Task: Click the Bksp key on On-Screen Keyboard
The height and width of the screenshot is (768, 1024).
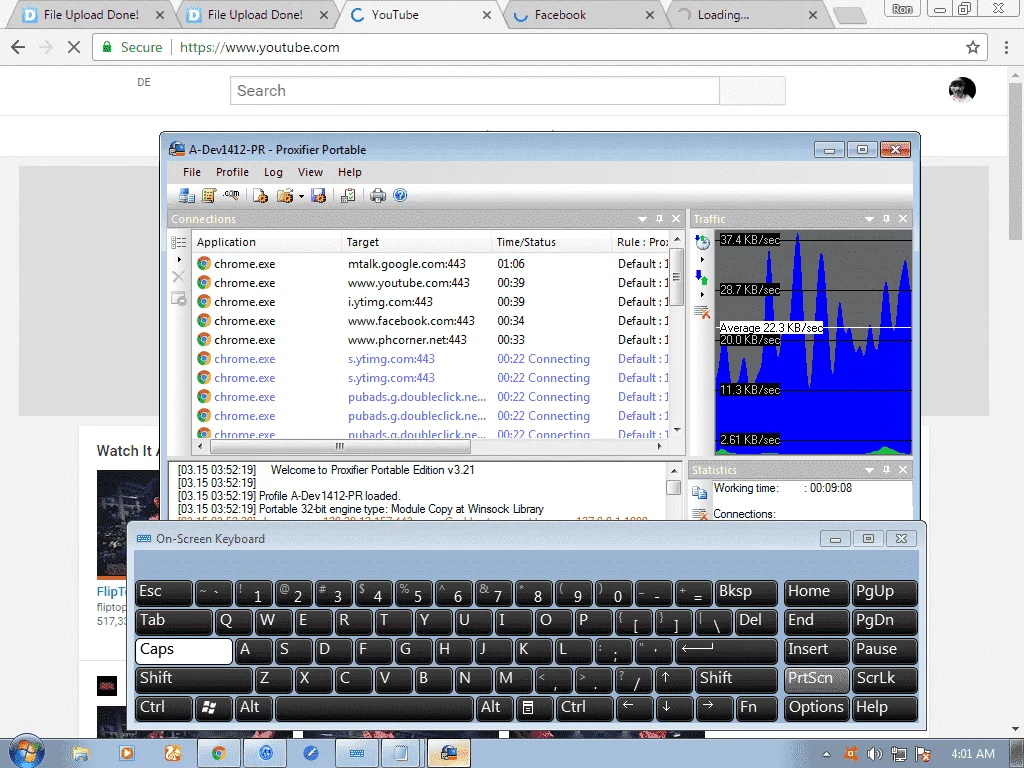Action: click(x=746, y=592)
